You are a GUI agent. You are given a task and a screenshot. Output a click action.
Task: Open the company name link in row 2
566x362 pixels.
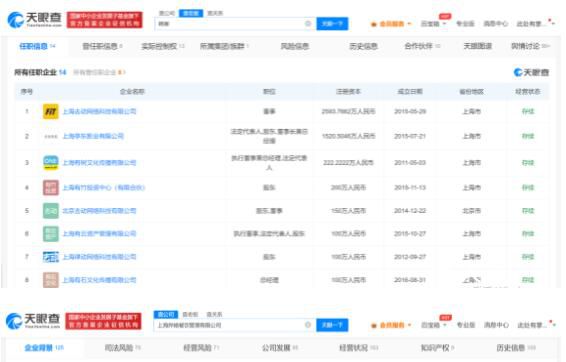click(93, 136)
